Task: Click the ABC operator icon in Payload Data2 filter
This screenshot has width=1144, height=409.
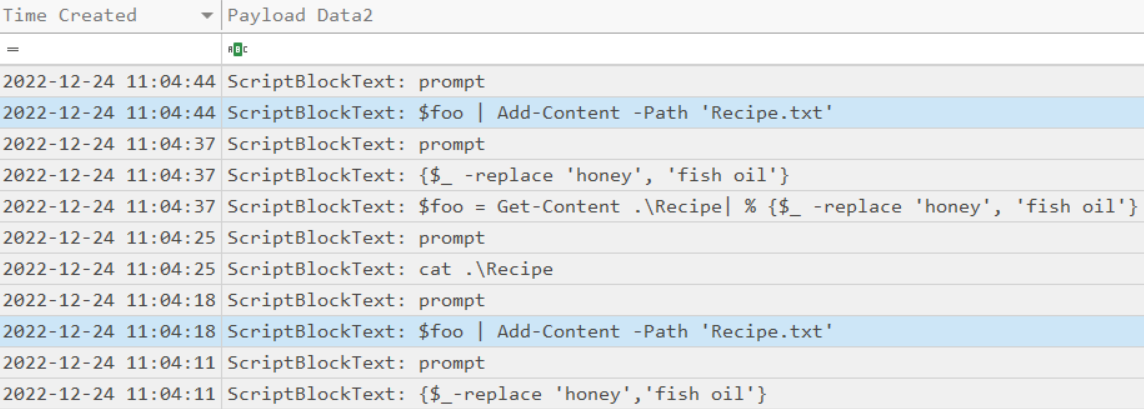Action: point(238,49)
